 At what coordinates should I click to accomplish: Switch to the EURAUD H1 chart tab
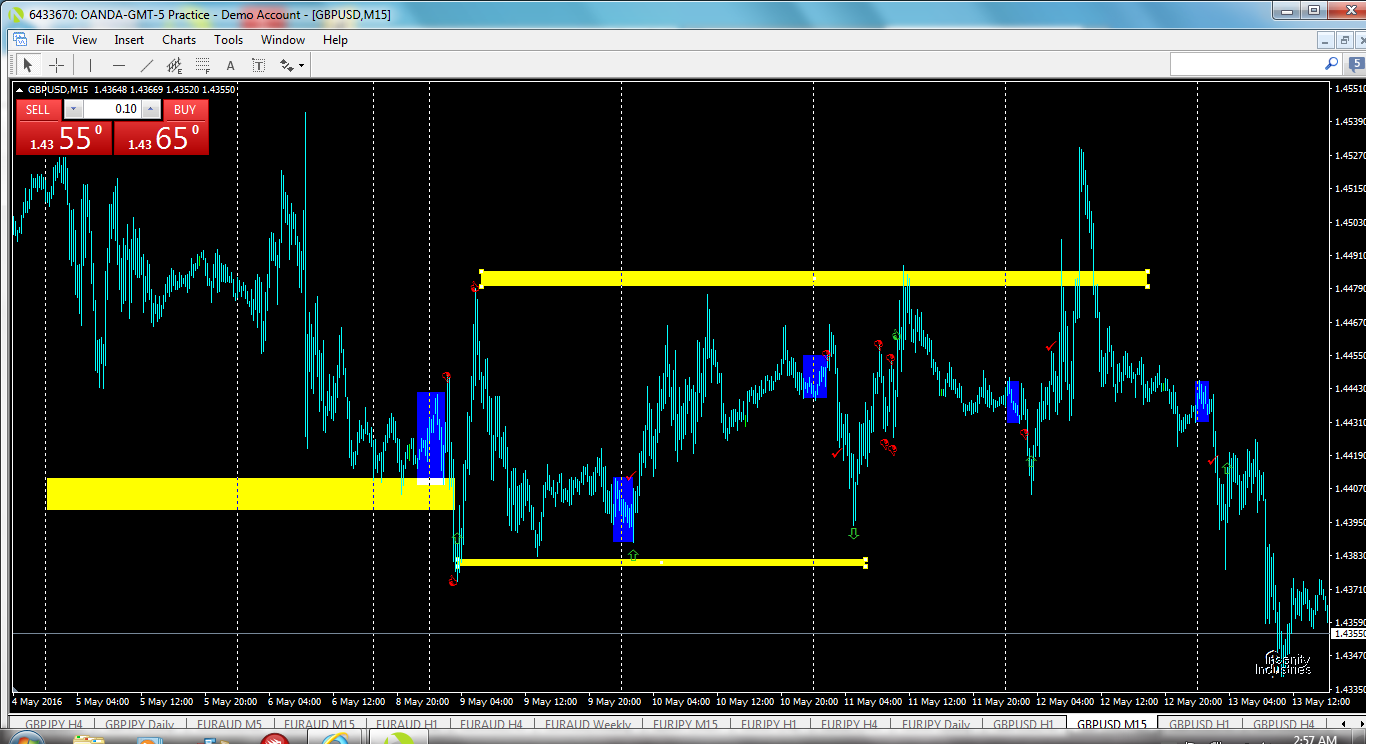point(406,725)
